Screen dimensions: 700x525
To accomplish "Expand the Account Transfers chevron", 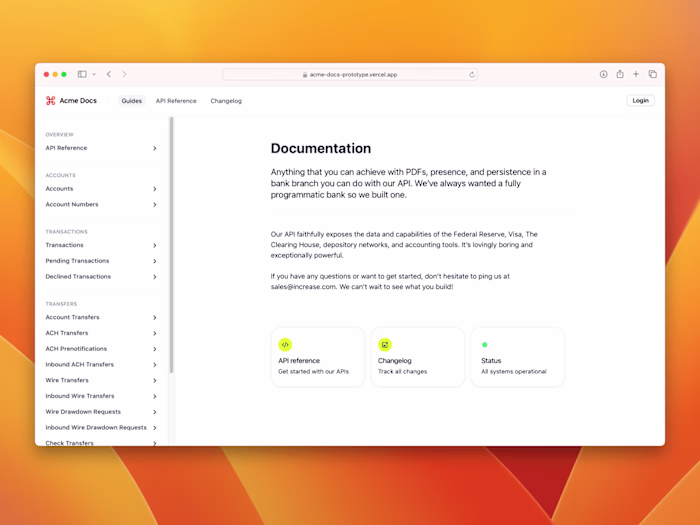I will tap(154, 317).
